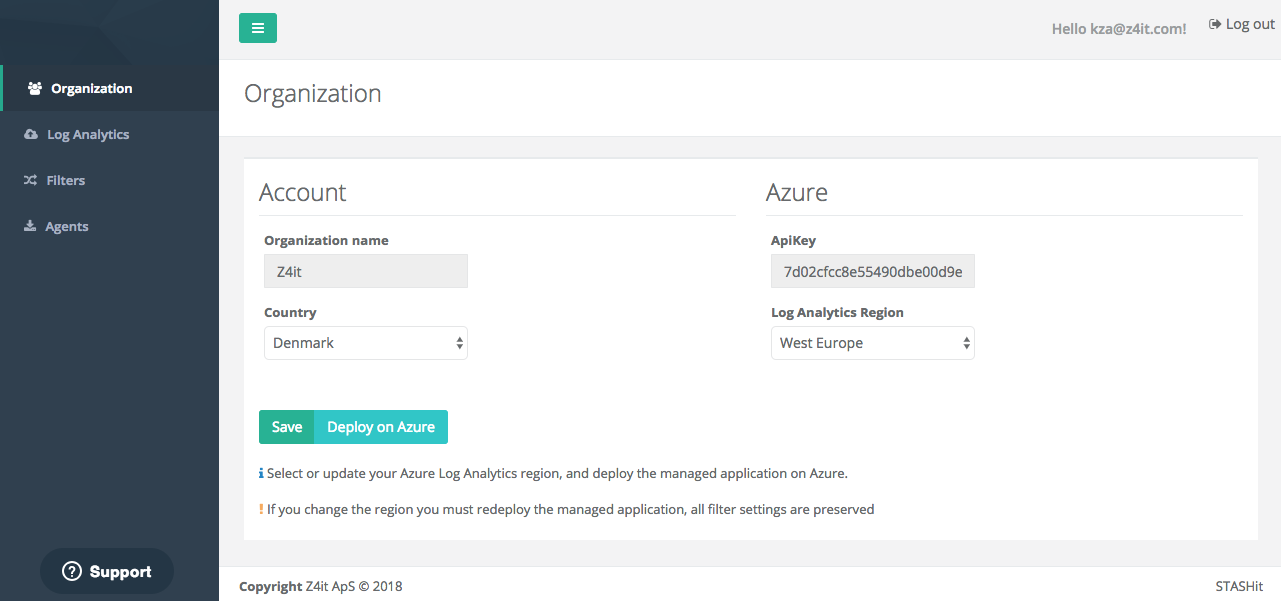Click the question mark icon on Support

pyautogui.click(x=72, y=572)
